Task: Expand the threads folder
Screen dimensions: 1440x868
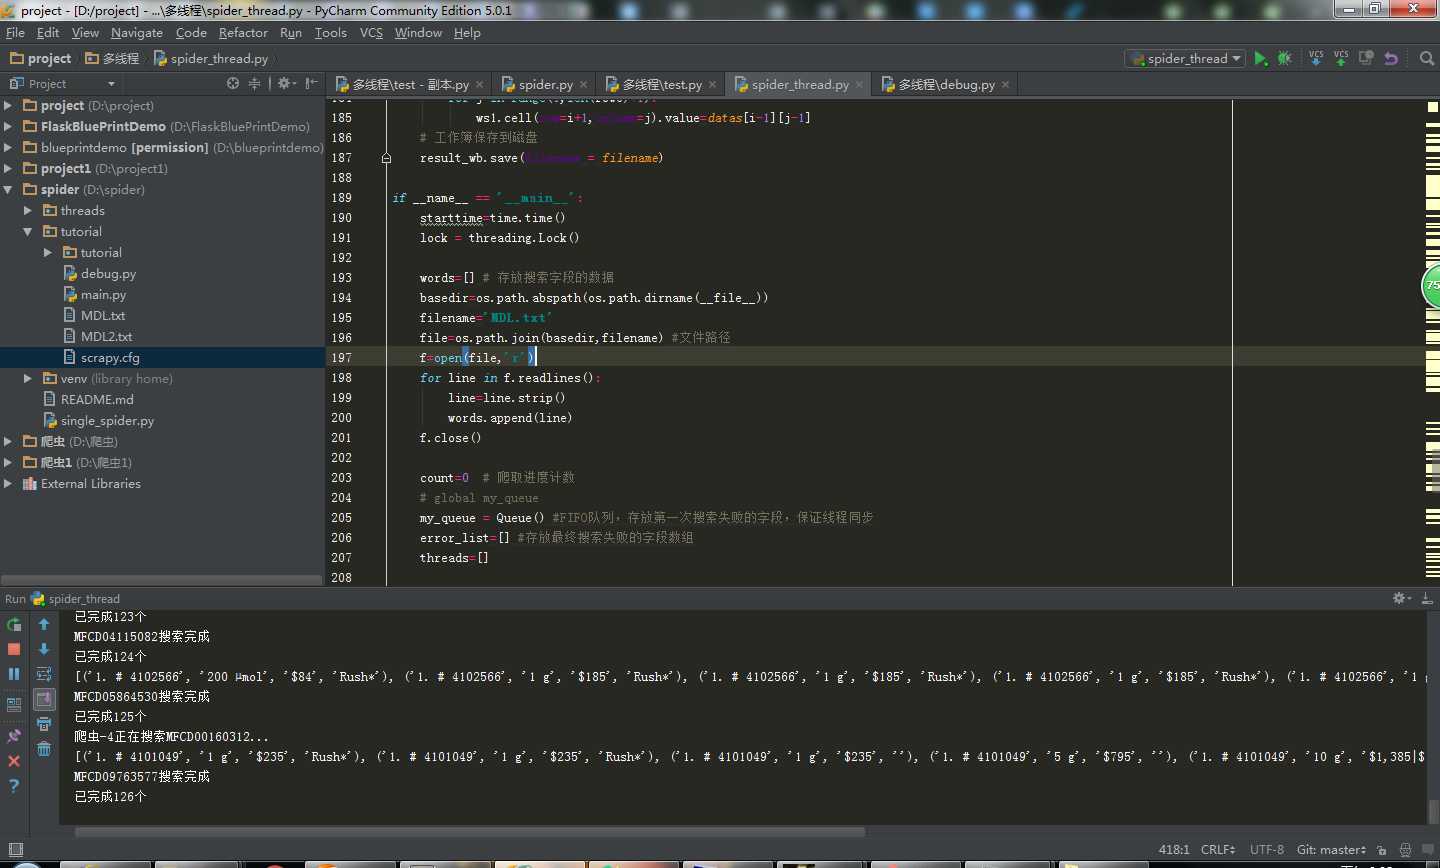Action: (28, 210)
